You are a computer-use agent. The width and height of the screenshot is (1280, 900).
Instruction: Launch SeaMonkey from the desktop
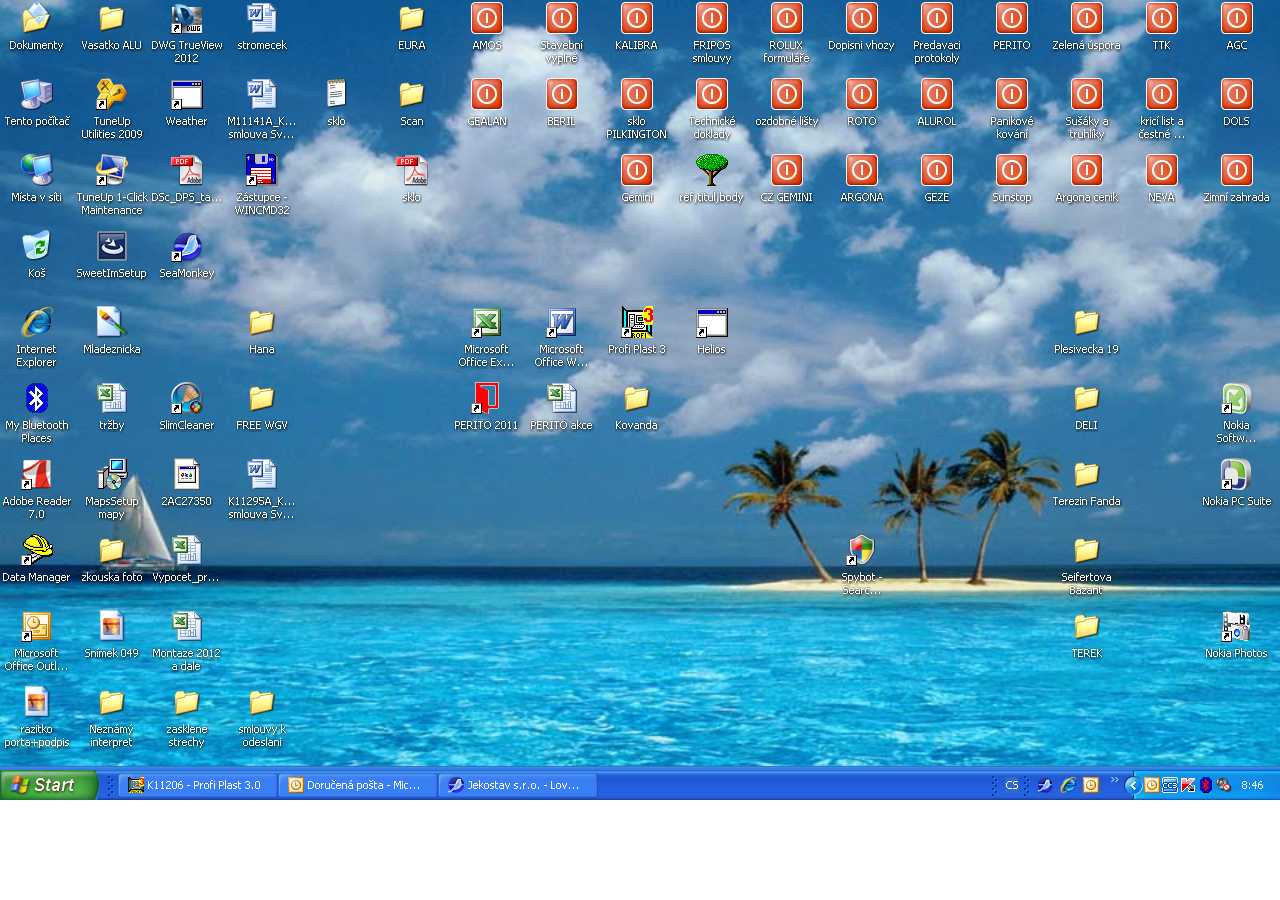coord(186,247)
